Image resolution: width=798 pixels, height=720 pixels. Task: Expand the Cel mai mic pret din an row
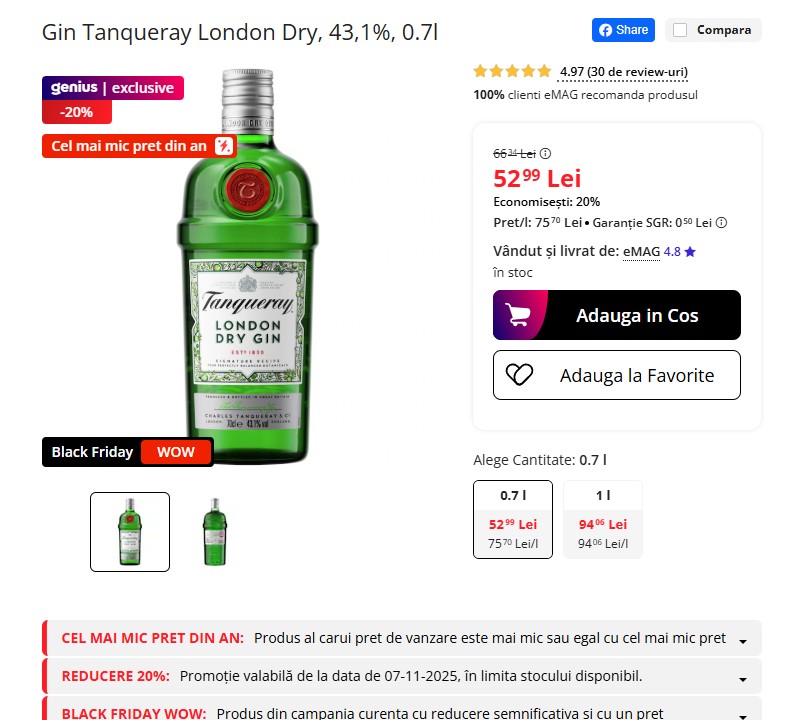tap(743, 640)
